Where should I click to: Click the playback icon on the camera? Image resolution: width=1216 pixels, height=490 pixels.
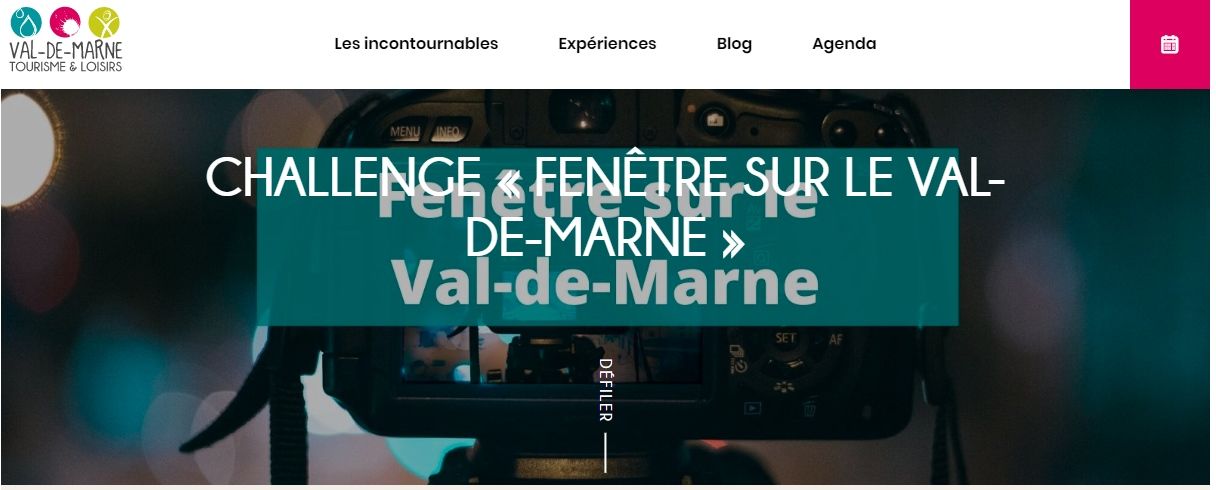(x=752, y=408)
